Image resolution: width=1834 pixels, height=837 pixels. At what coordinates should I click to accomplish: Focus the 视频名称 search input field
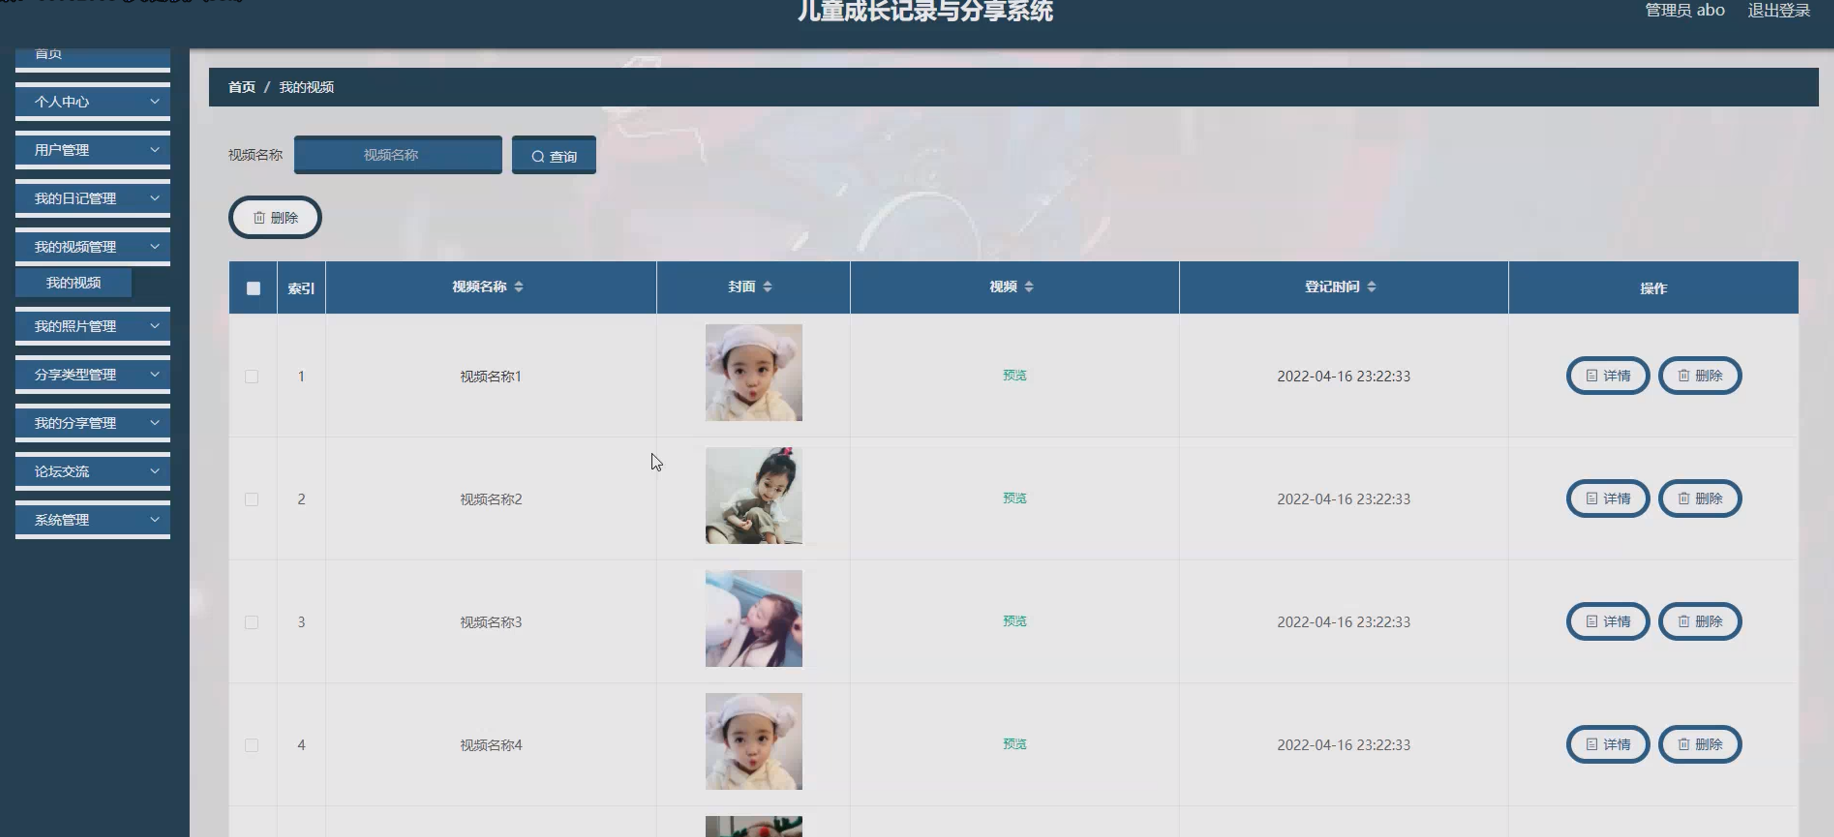click(x=398, y=155)
